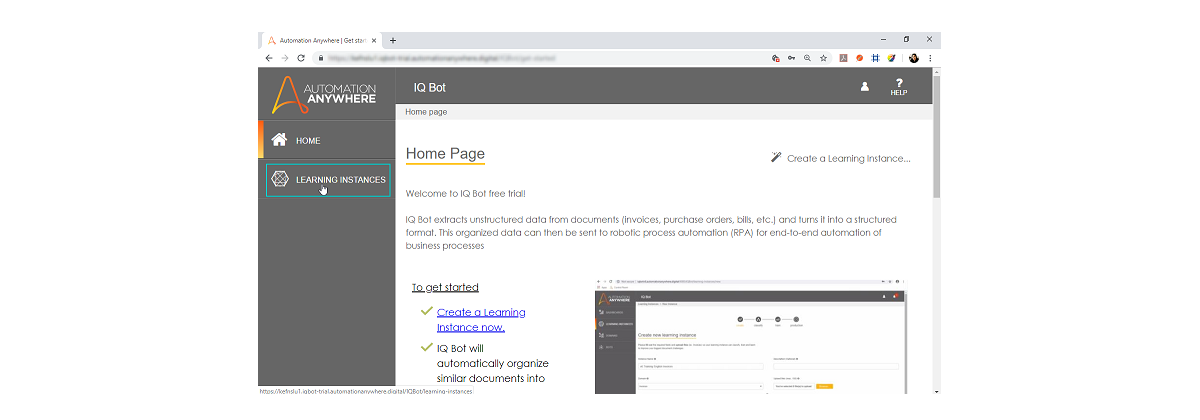The image size is (1200, 420).
Task: Open a new browser tab
Action: click(x=393, y=40)
